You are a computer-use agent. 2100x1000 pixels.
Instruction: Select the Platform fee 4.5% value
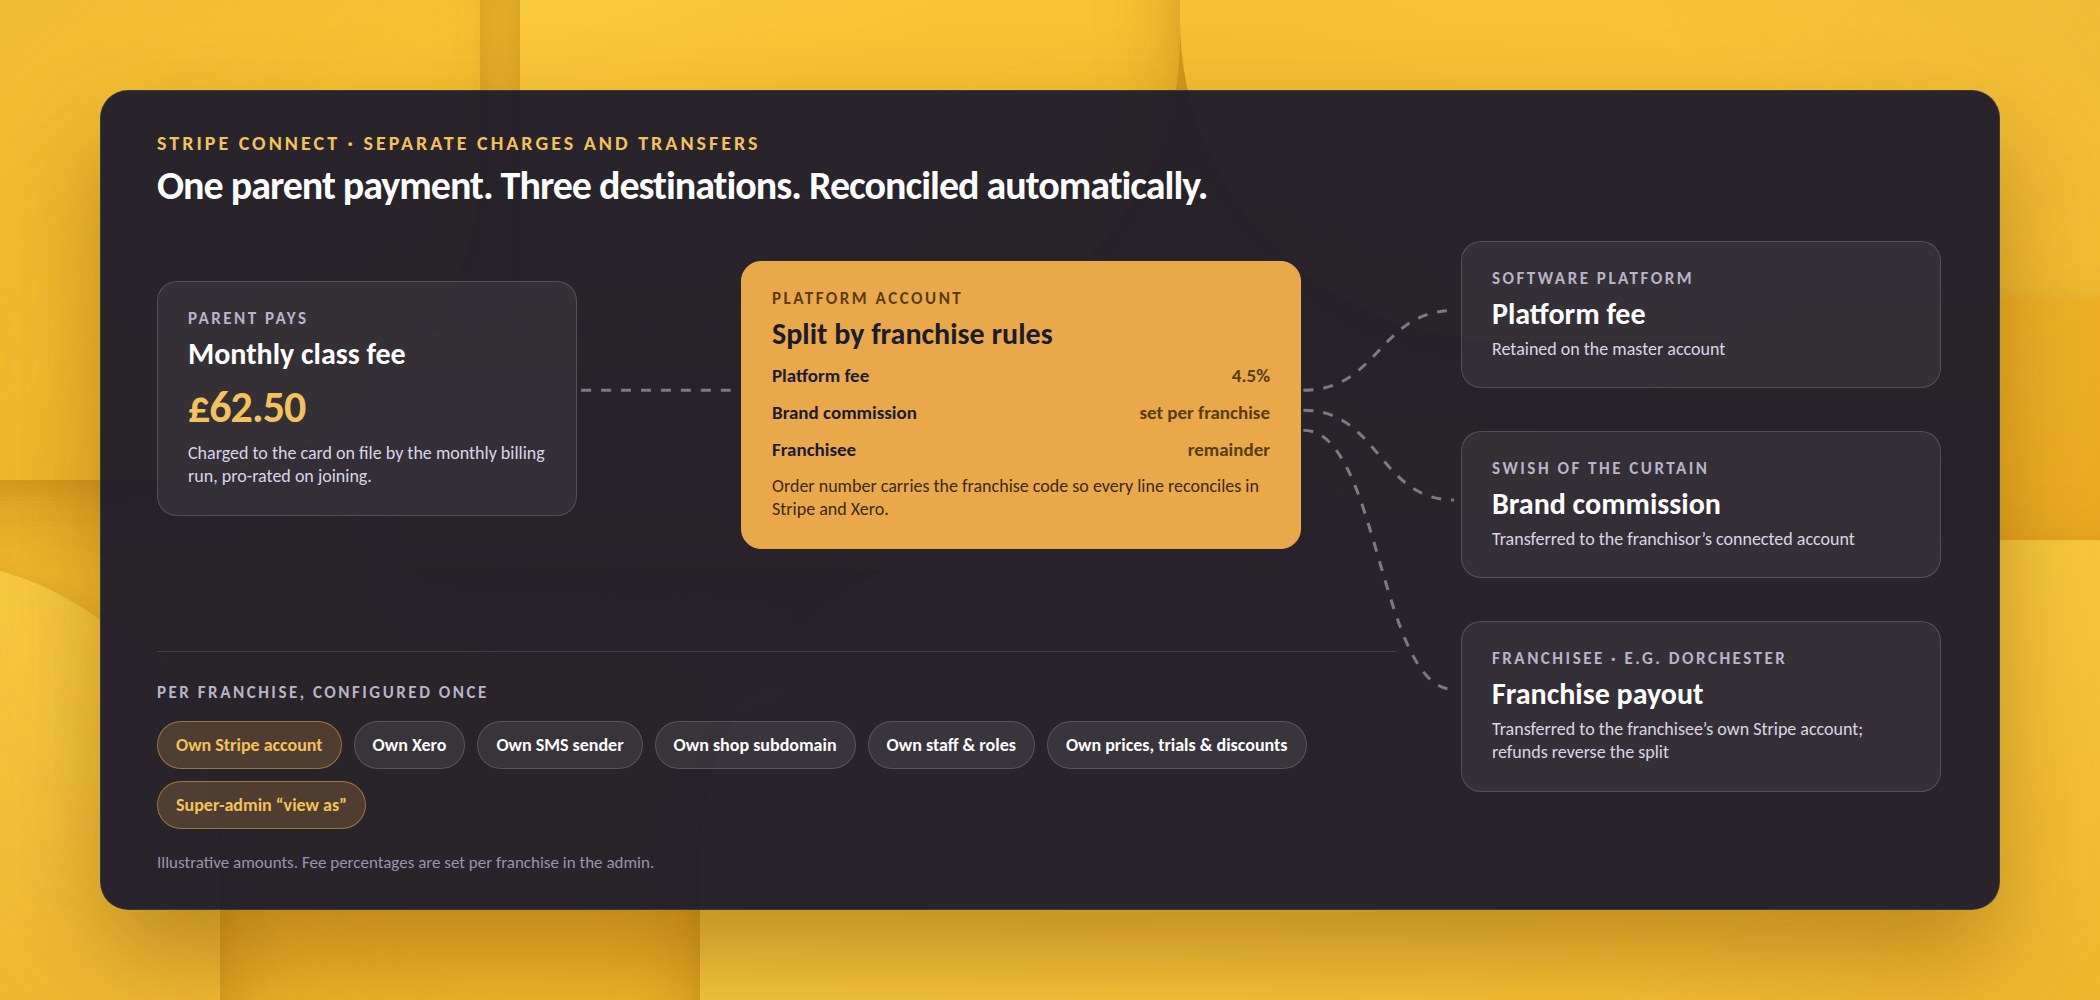click(x=1250, y=376)
